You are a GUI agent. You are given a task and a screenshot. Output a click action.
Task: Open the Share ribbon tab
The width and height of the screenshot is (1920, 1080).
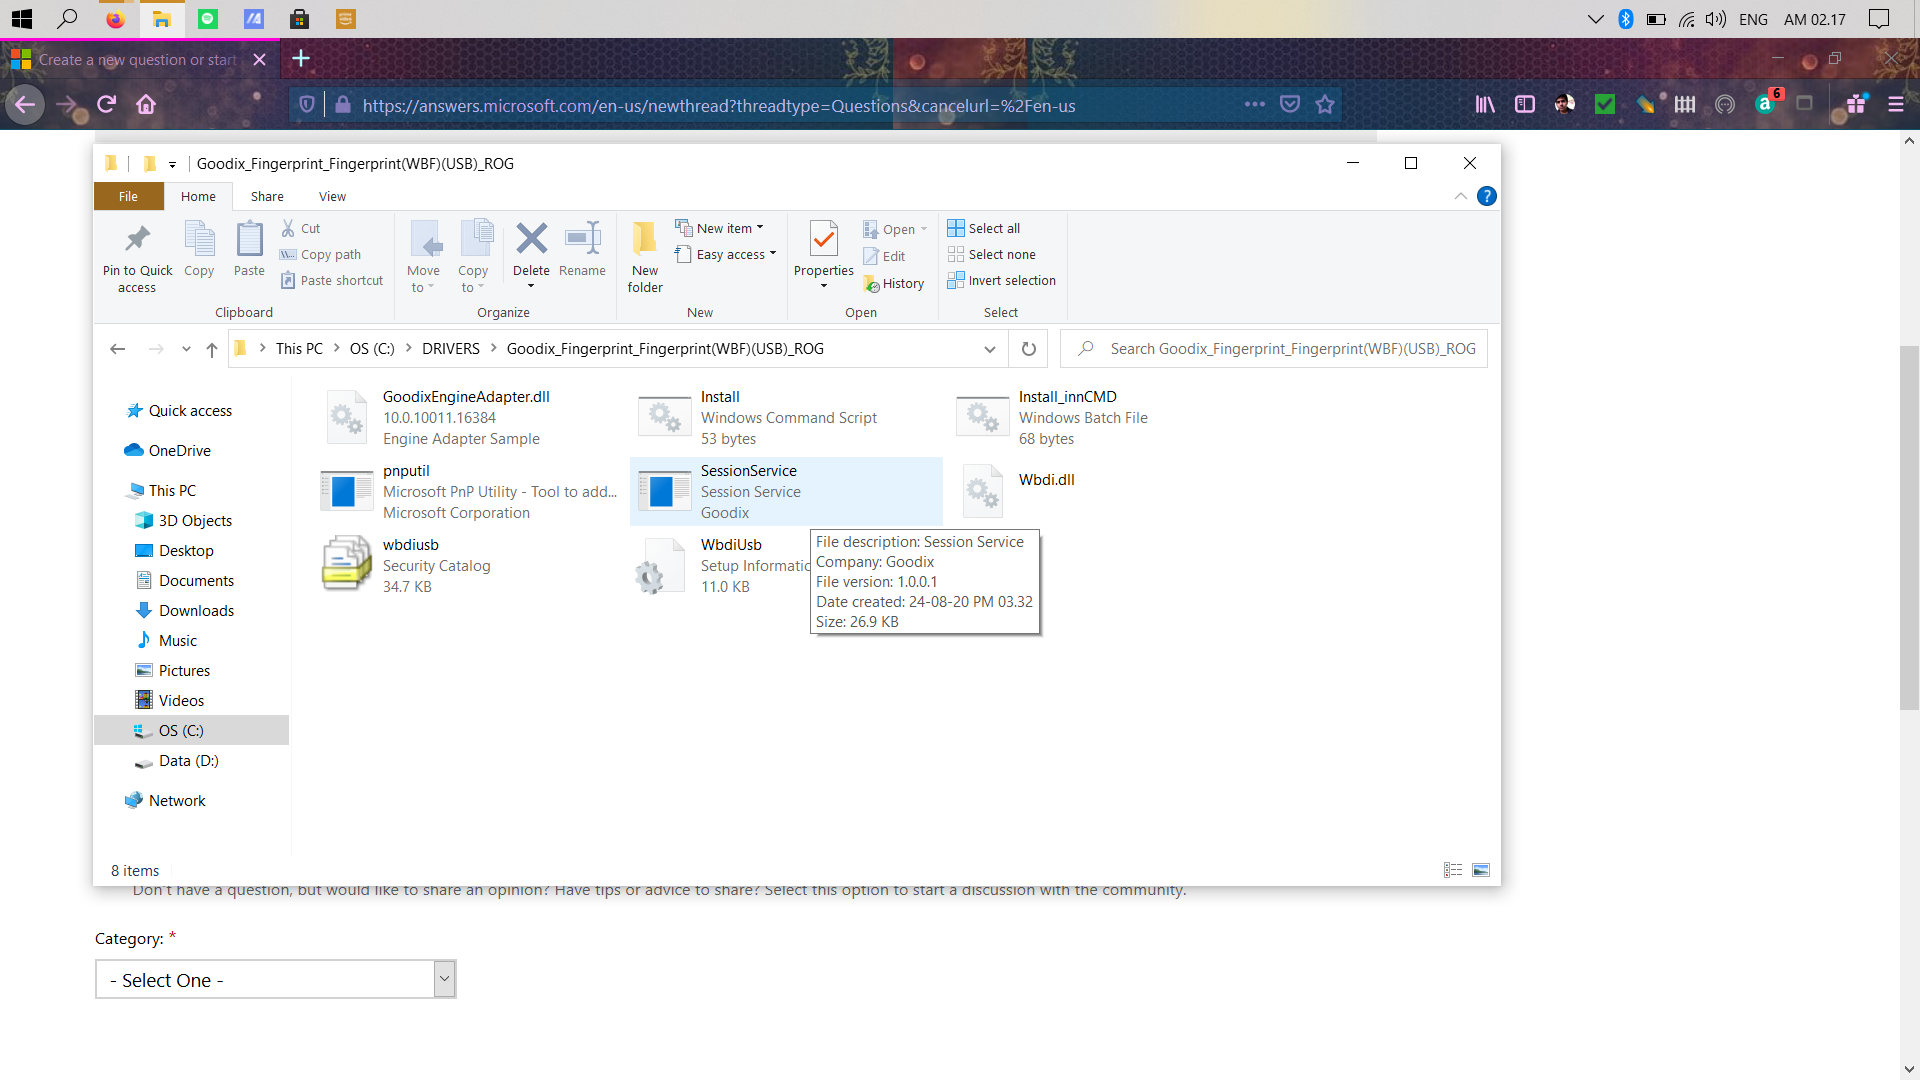coord(267,197)
